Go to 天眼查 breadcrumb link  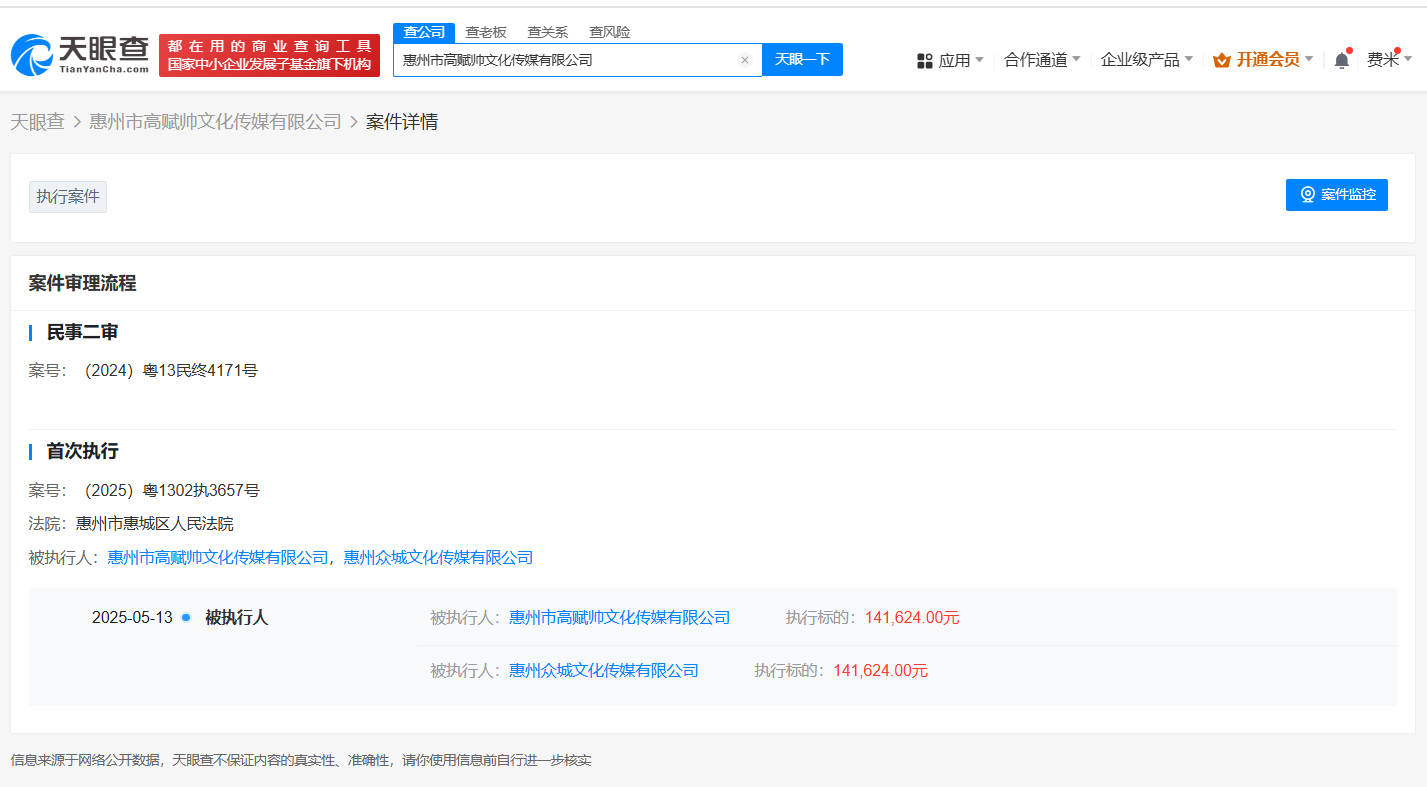(x=38, y=122)
